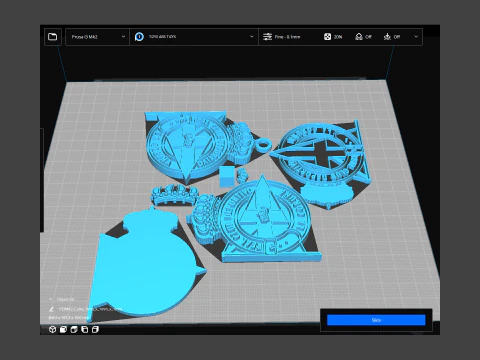
Task: Switch to the front view cube icon
Action: click(x=63, y=329)
